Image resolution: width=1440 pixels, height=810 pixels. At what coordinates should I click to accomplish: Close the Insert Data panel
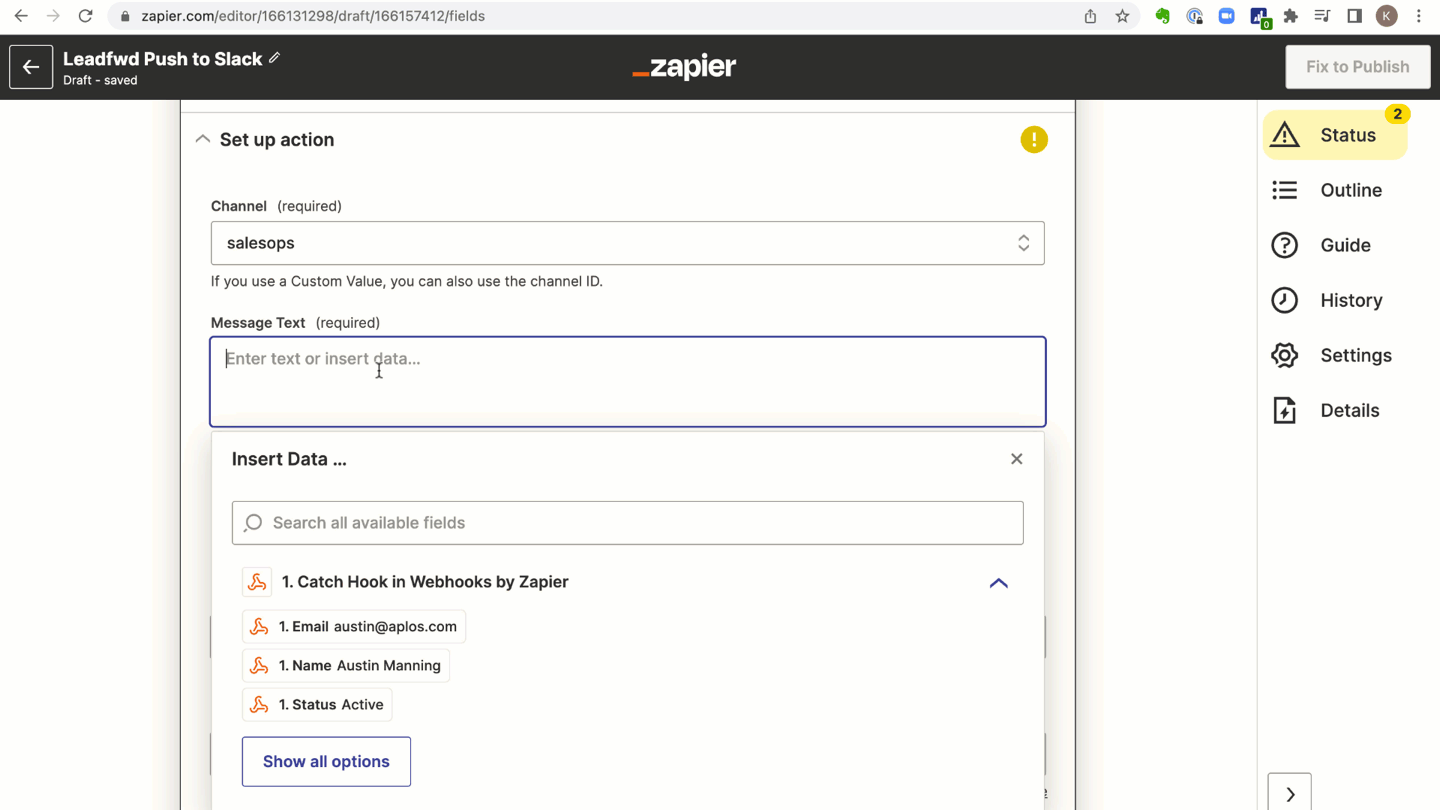point(1016,459)
